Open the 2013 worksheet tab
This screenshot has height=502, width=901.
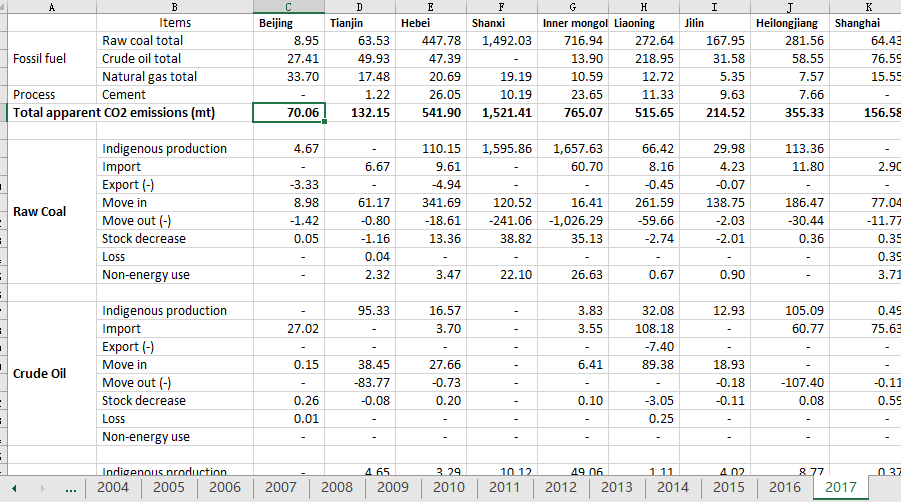click(617, 488)
